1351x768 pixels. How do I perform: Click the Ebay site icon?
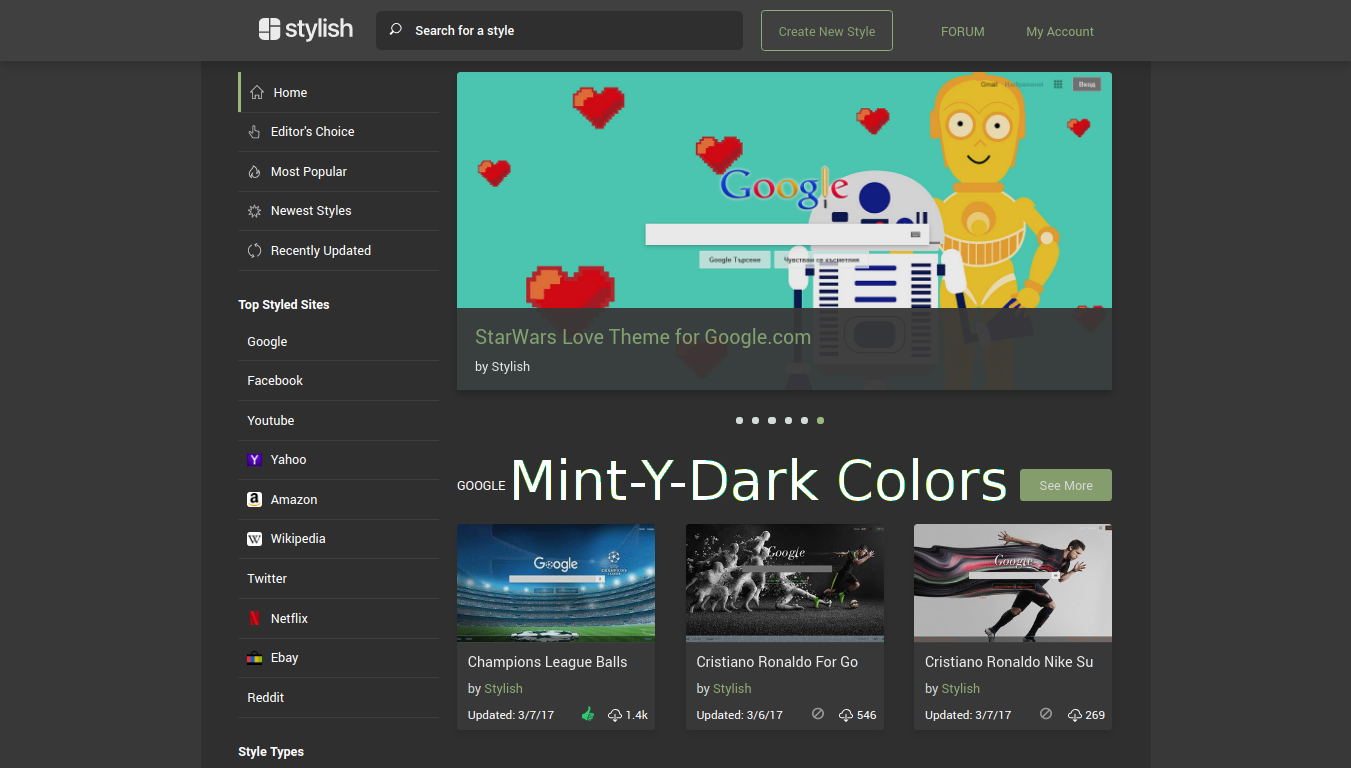tap(254, 658)
